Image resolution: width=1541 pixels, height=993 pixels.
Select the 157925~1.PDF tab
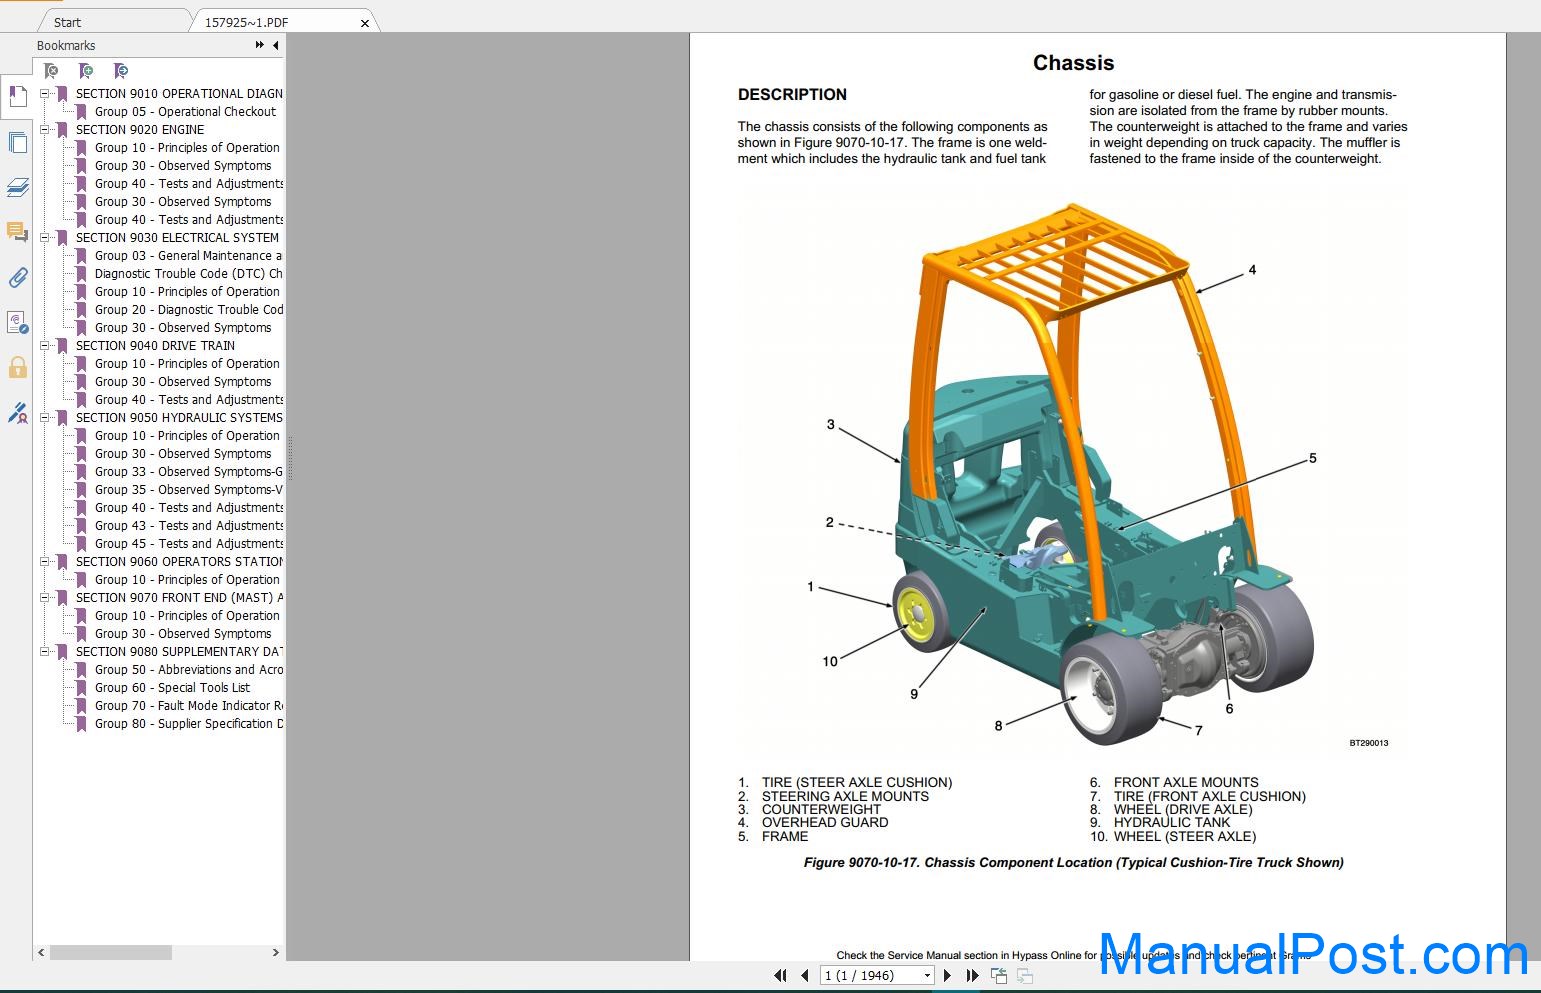click(x=246, y=22)
